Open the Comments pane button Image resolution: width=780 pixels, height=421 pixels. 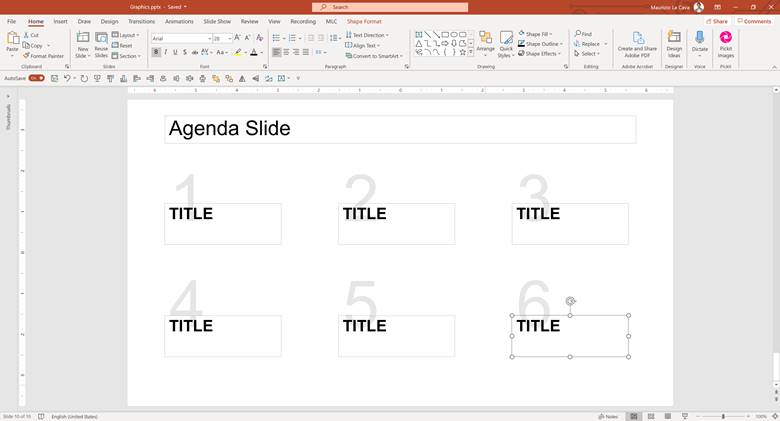(754, 21)
